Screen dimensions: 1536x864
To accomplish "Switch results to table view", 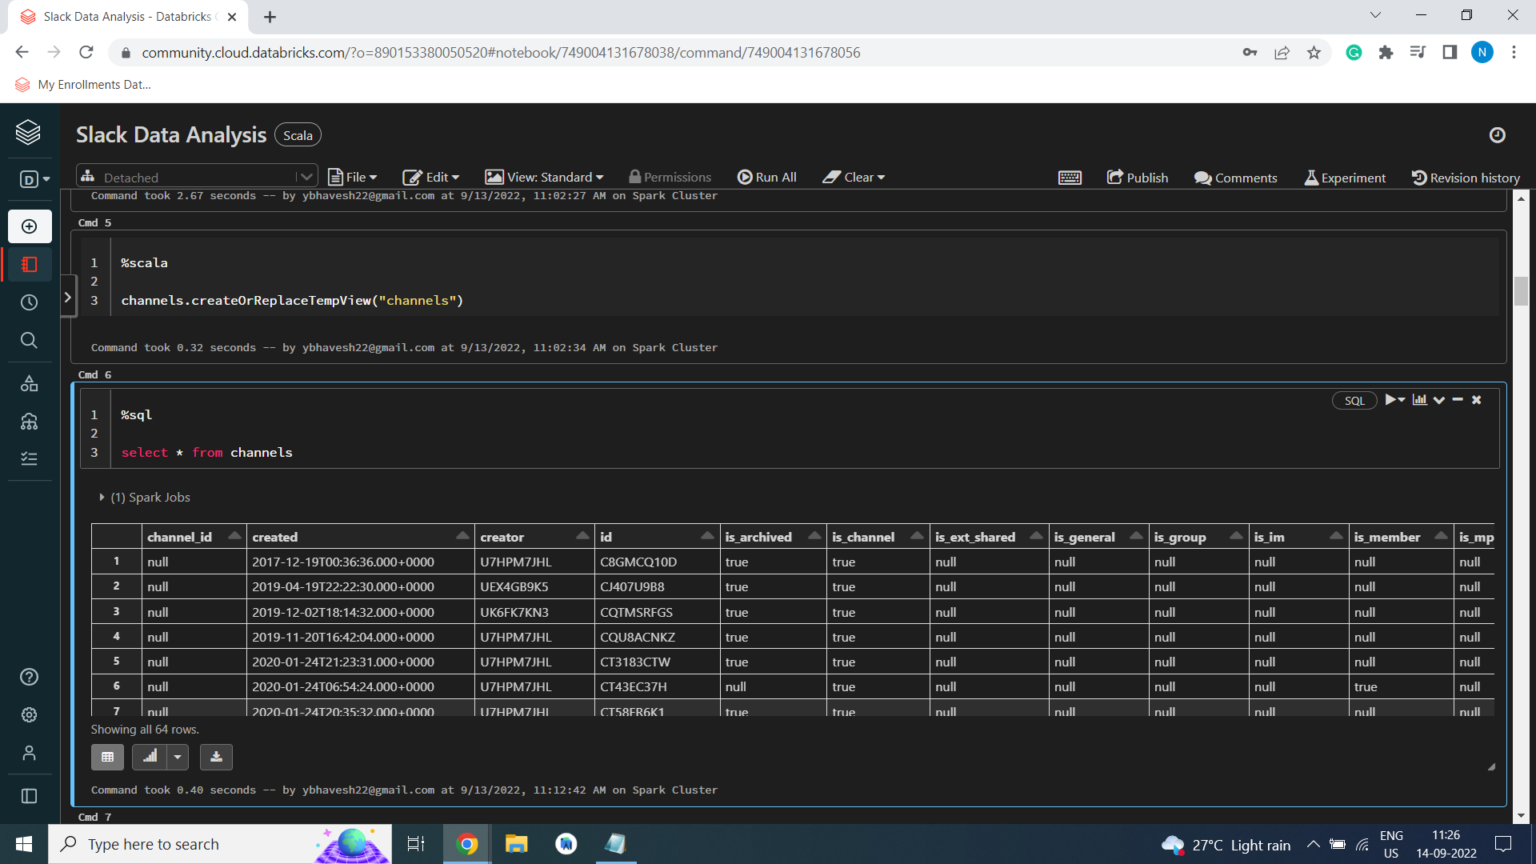I will (107, 757).
